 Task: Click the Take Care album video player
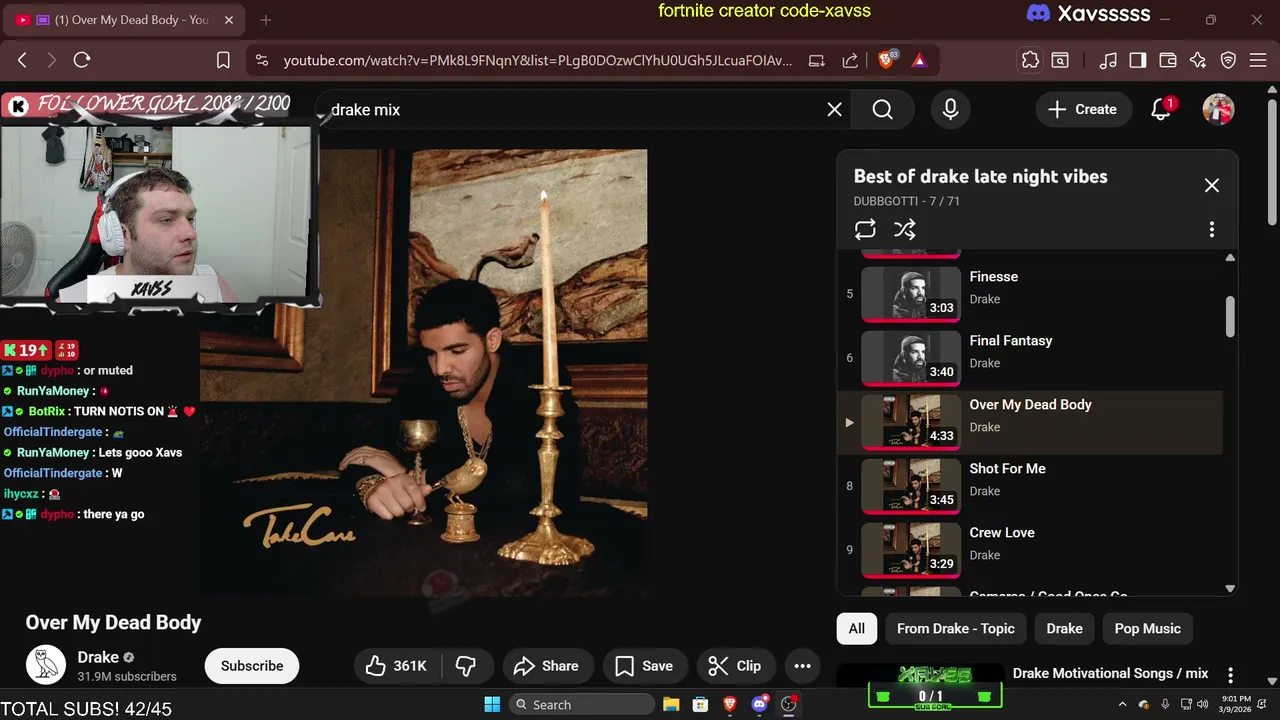424,373
